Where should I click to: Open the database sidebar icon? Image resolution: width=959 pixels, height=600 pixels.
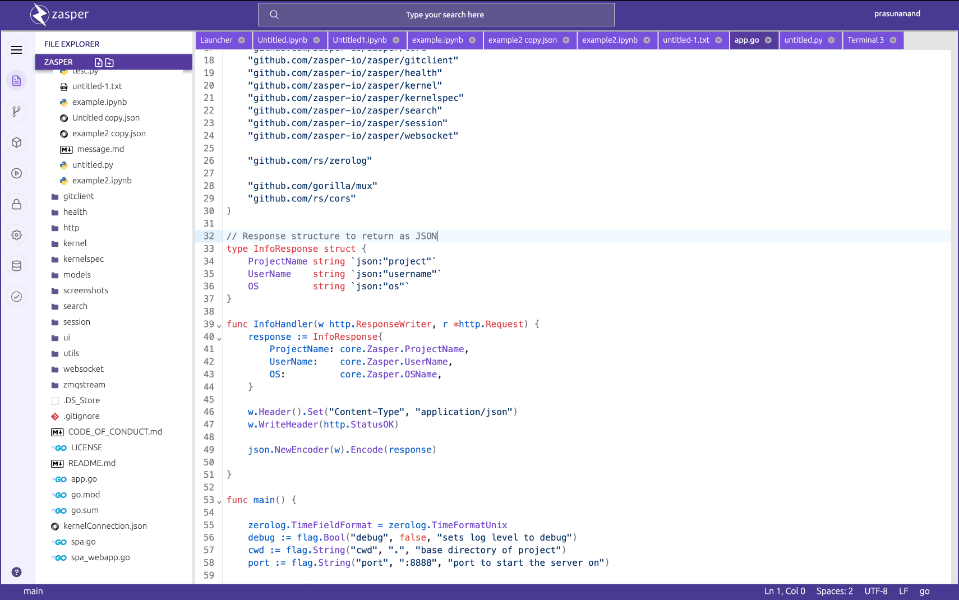tap(16, 266)
